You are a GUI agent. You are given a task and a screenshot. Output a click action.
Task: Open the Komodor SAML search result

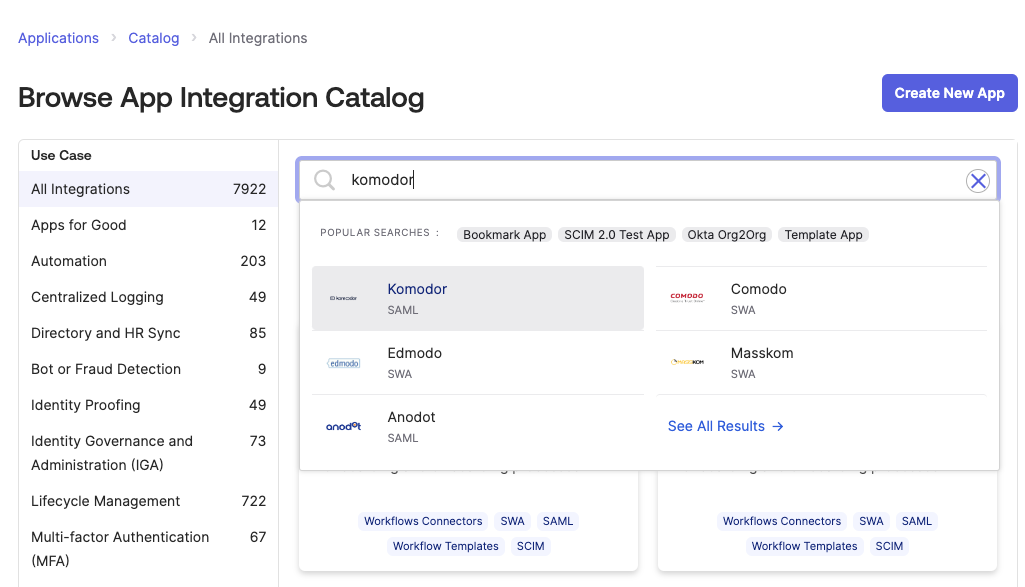tap(478, 298)
